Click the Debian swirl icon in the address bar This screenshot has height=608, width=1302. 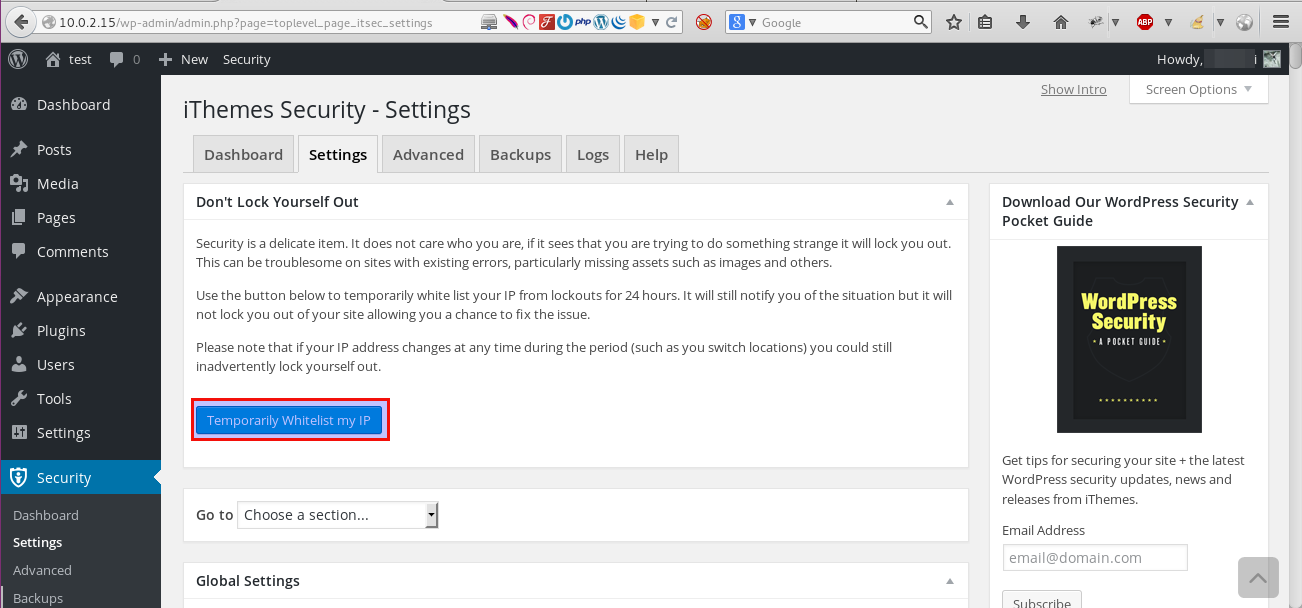click(528, 22)
